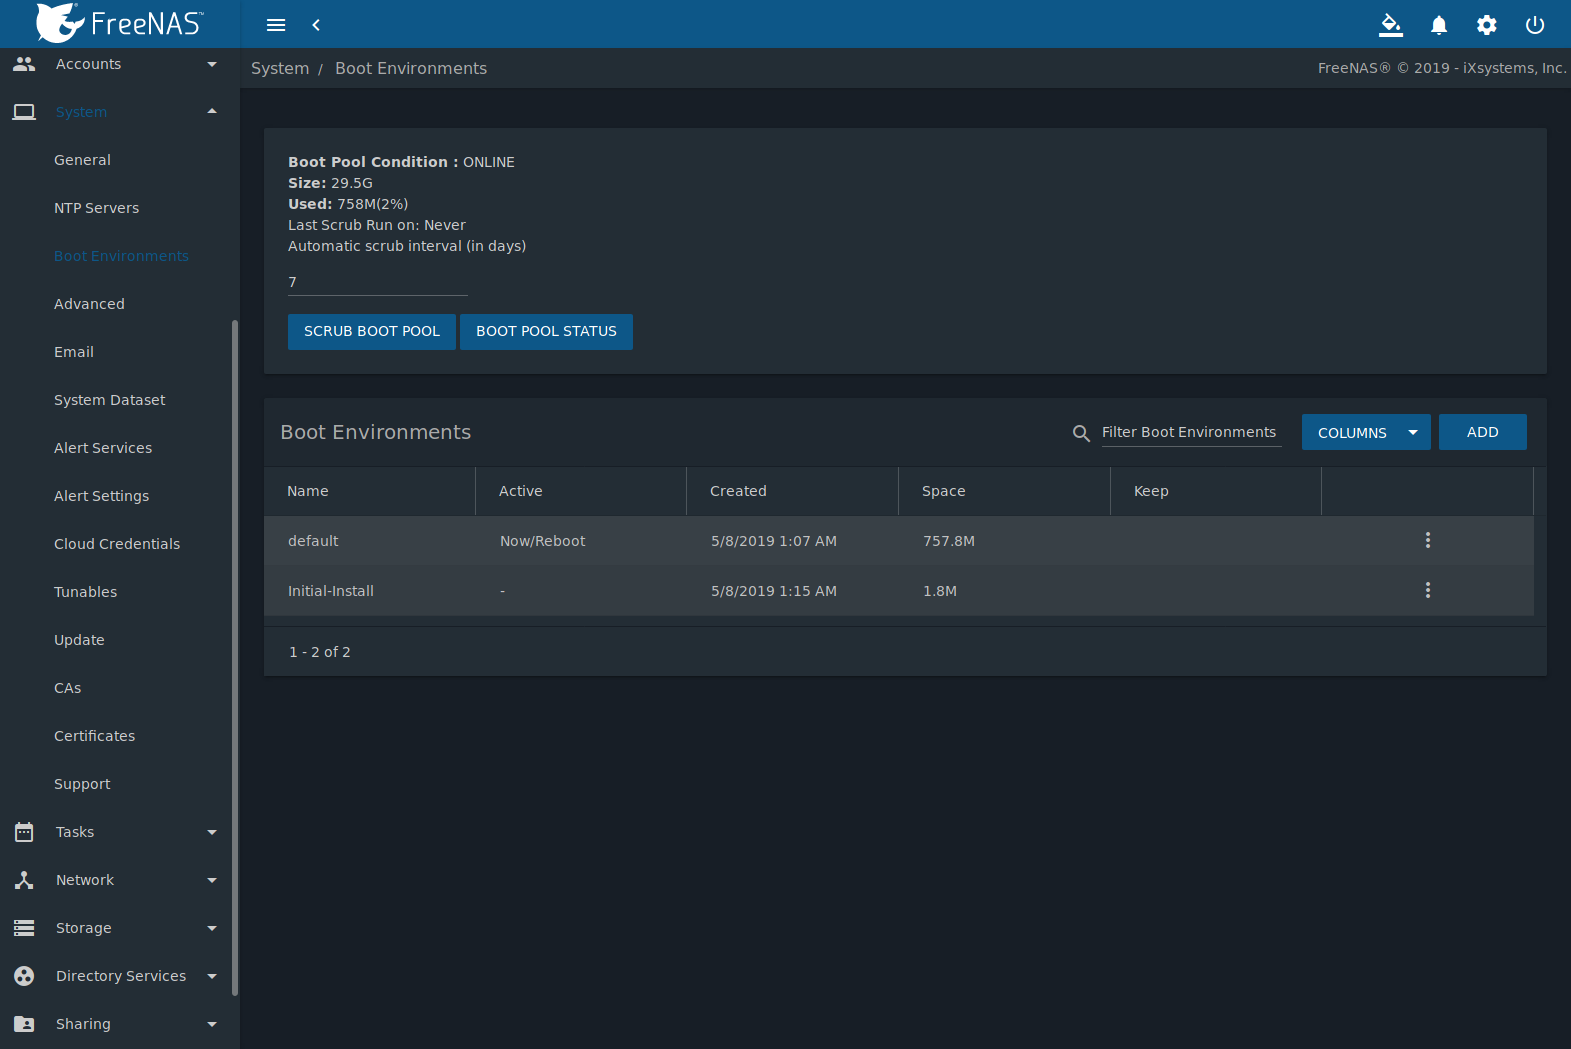Select the default boot environment name
This screenshot has width=1571, height=1049.
[x=313, y=541]
